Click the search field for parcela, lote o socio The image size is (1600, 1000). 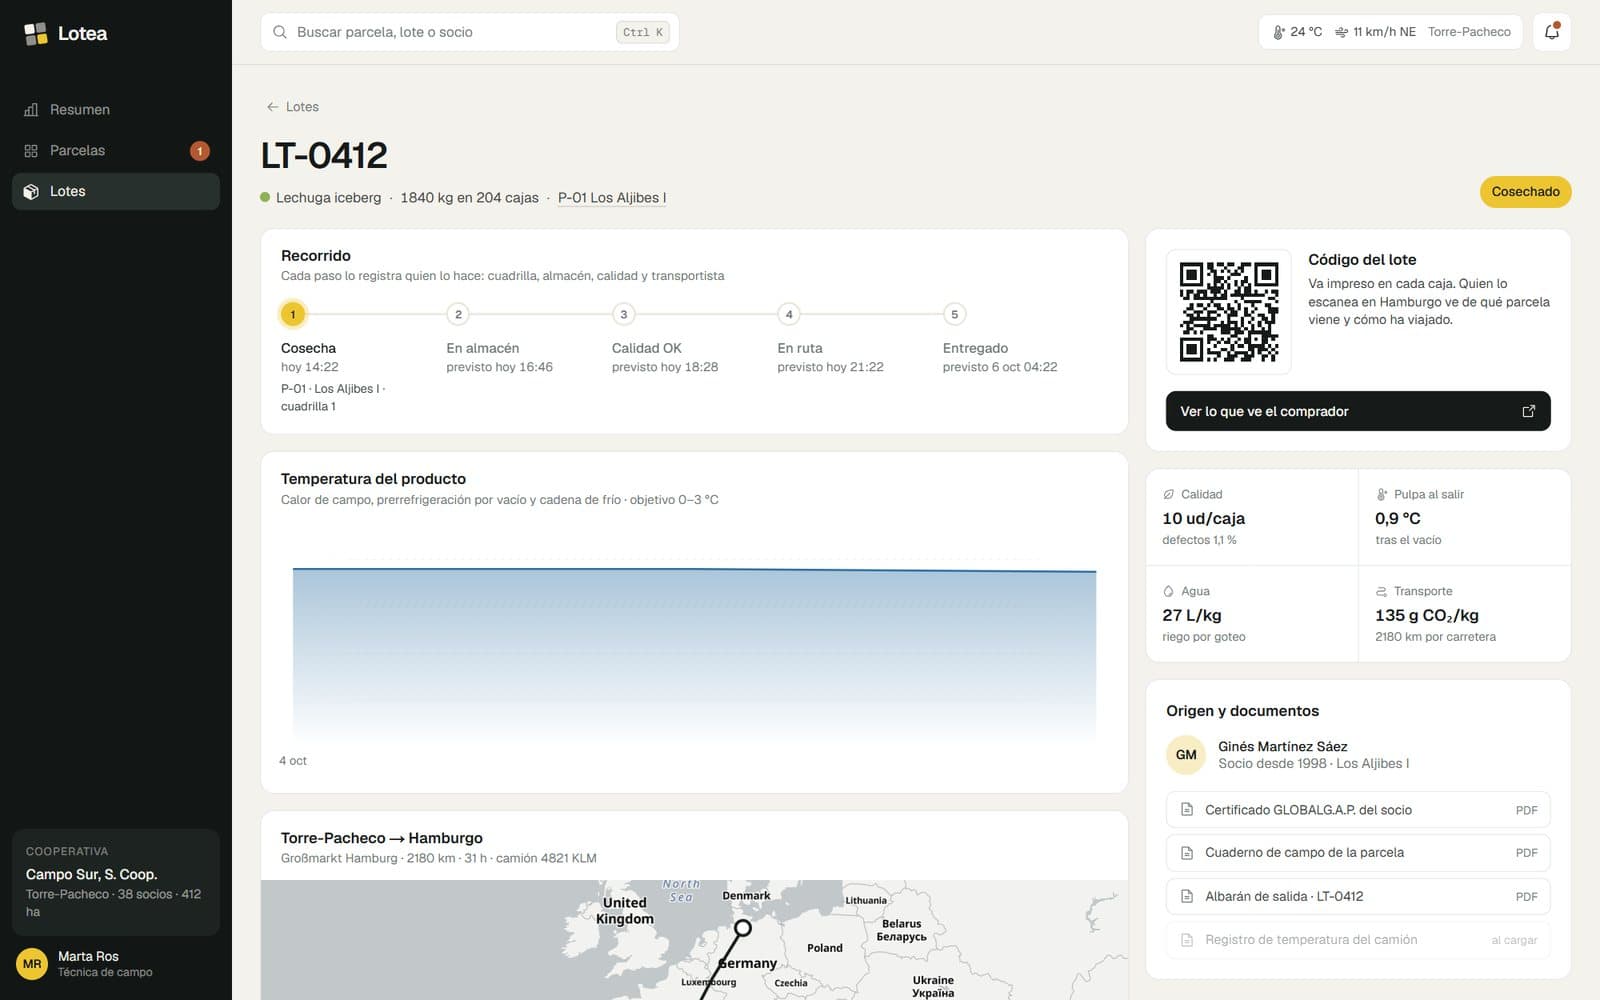pos(470,32)
